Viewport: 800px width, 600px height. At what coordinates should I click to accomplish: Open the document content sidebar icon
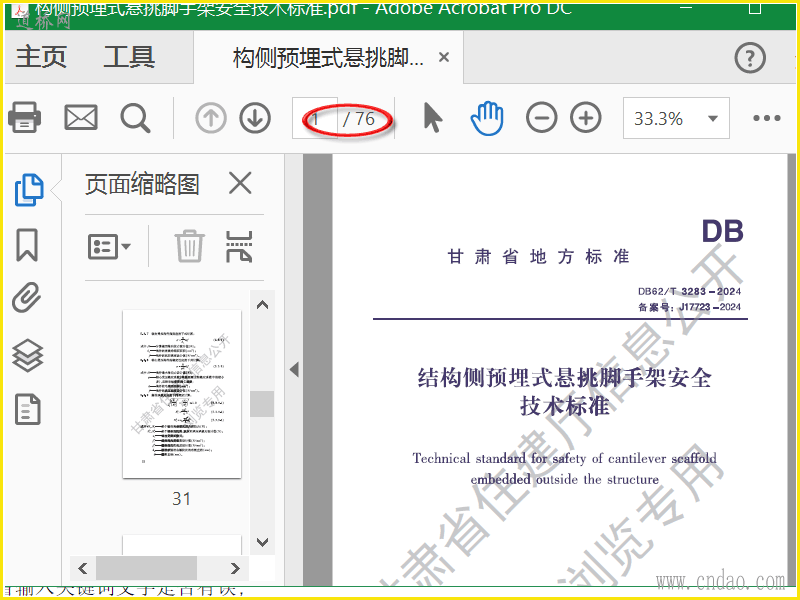pyautogui.click(x=28, y=409)
